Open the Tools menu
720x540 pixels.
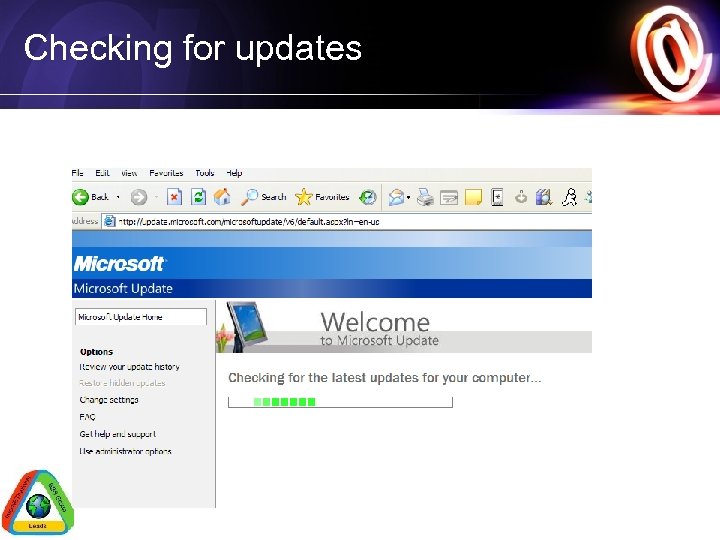pyautogui.click(x=204, y=173)
